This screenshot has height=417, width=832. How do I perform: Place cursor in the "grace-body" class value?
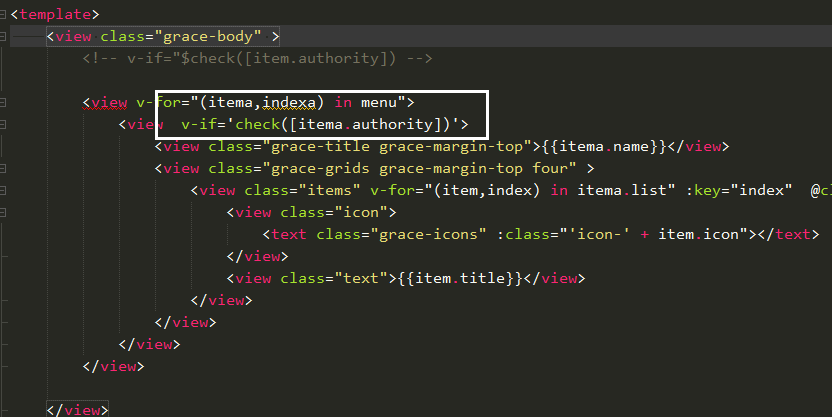(207, 36)
